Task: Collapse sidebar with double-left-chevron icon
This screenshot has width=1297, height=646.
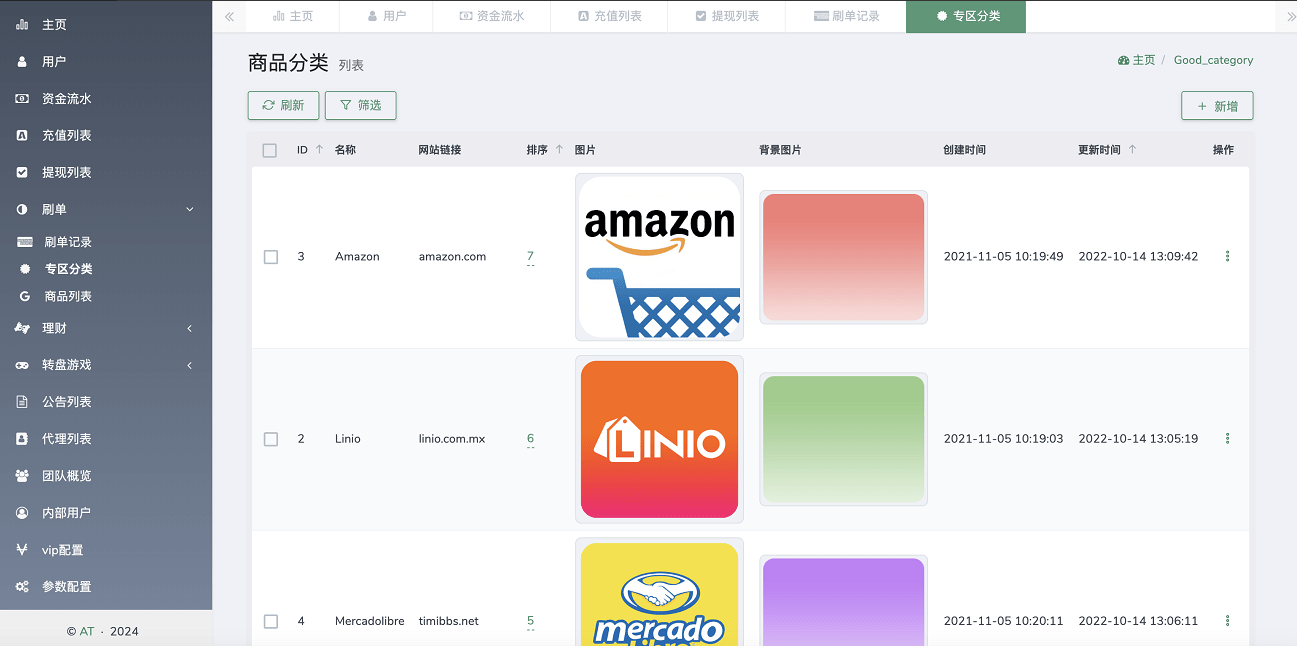Action: [x=229, y=16]
